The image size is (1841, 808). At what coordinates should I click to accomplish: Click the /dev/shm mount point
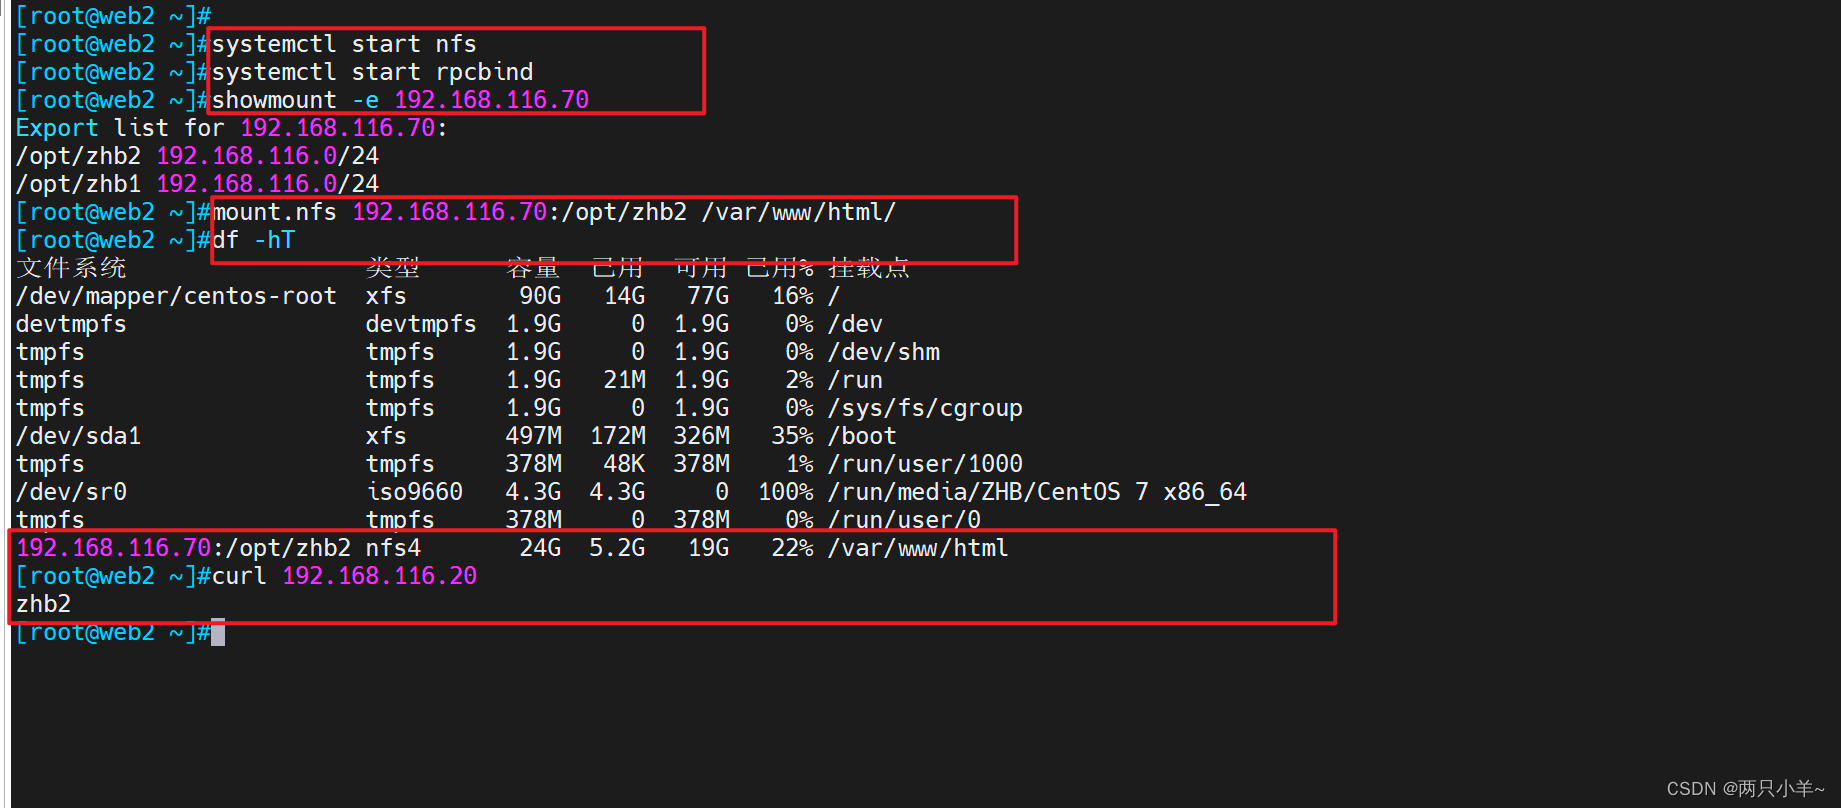884,352
